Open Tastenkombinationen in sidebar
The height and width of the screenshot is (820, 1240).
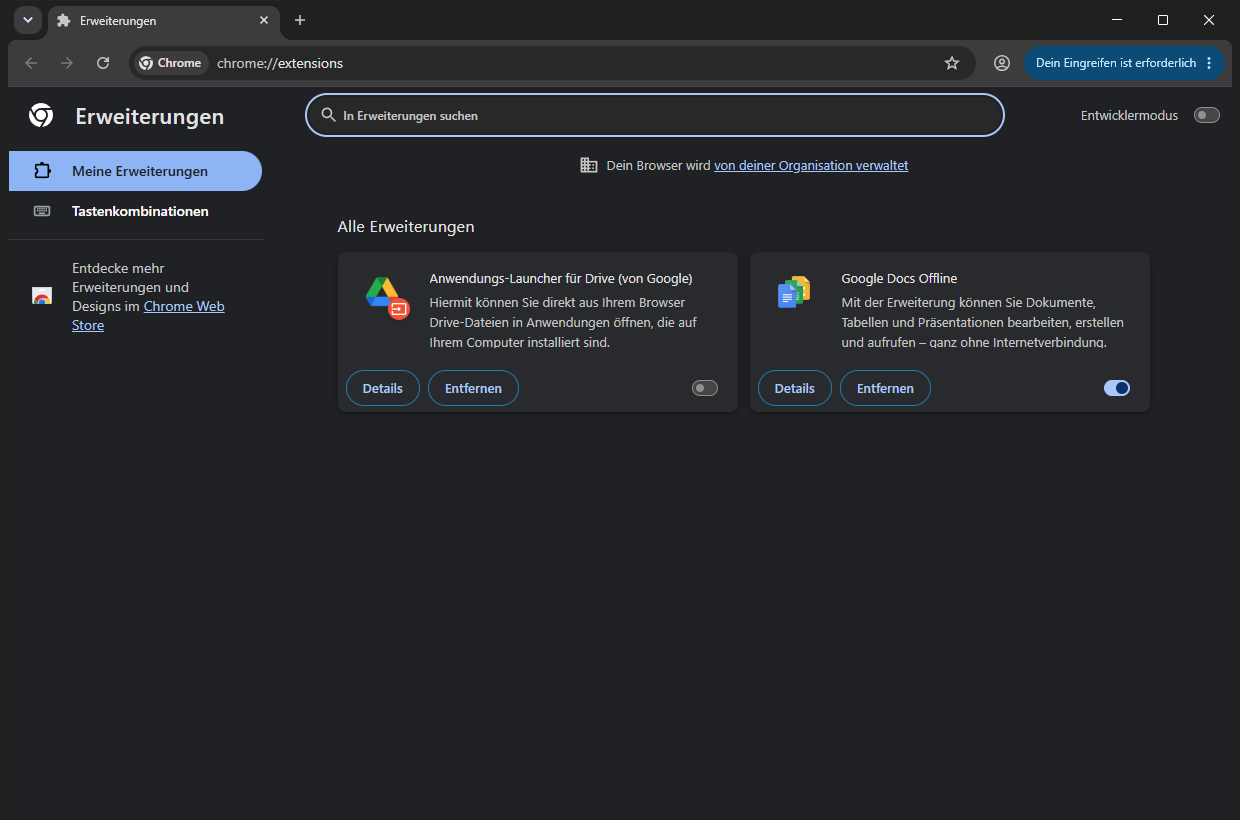coord(135,211)
